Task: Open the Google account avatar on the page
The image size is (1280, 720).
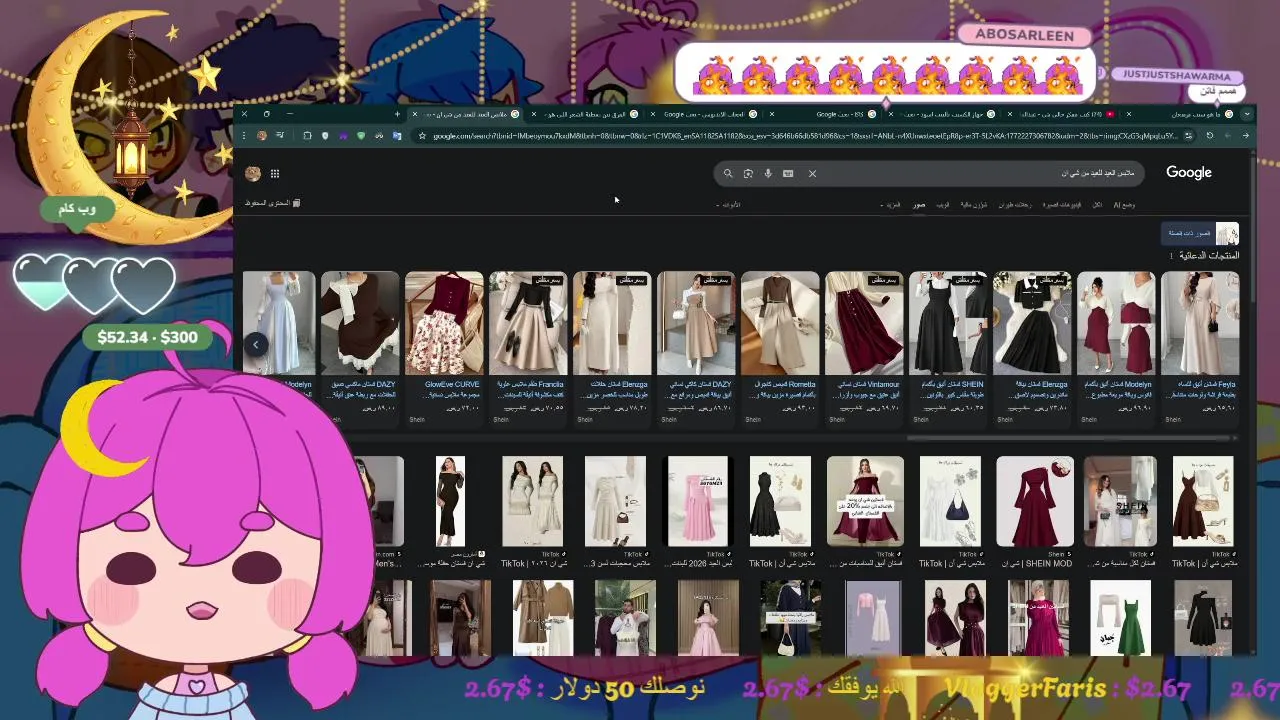Action: pyautogui.click(x=253, y=173)
